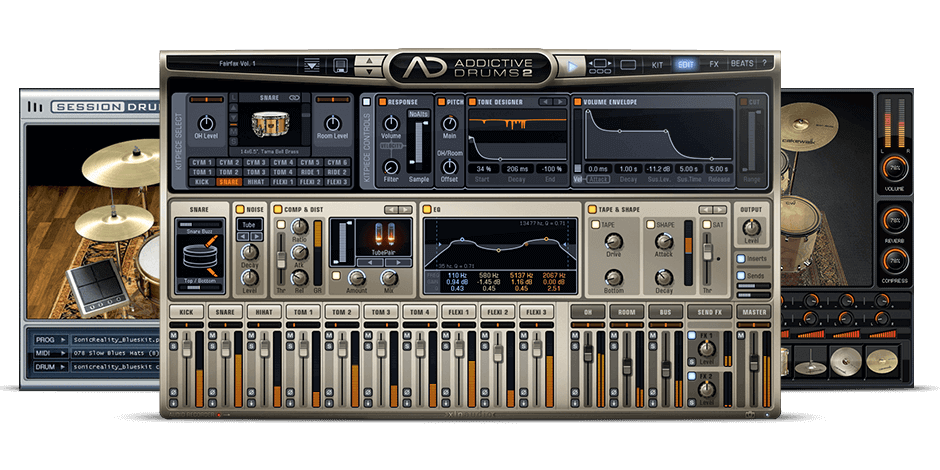Click the Kick channel volume fader

(186, 348)
